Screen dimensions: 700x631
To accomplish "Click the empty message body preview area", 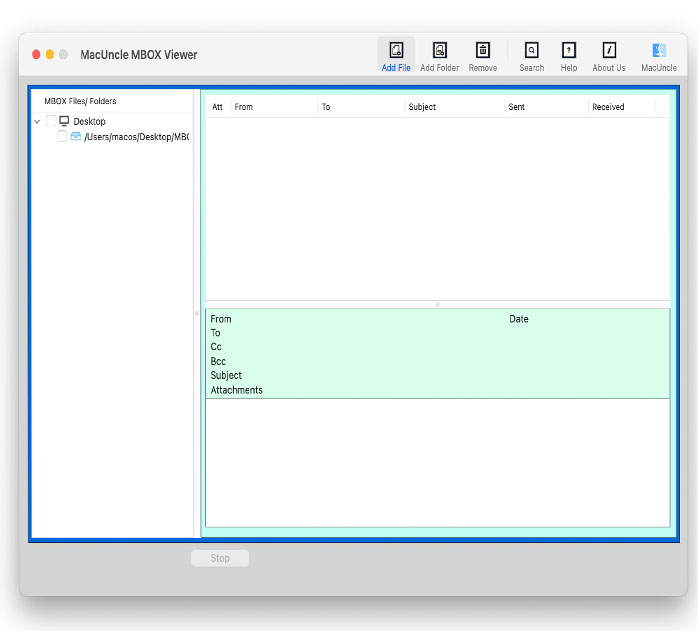I will point(438,463).
